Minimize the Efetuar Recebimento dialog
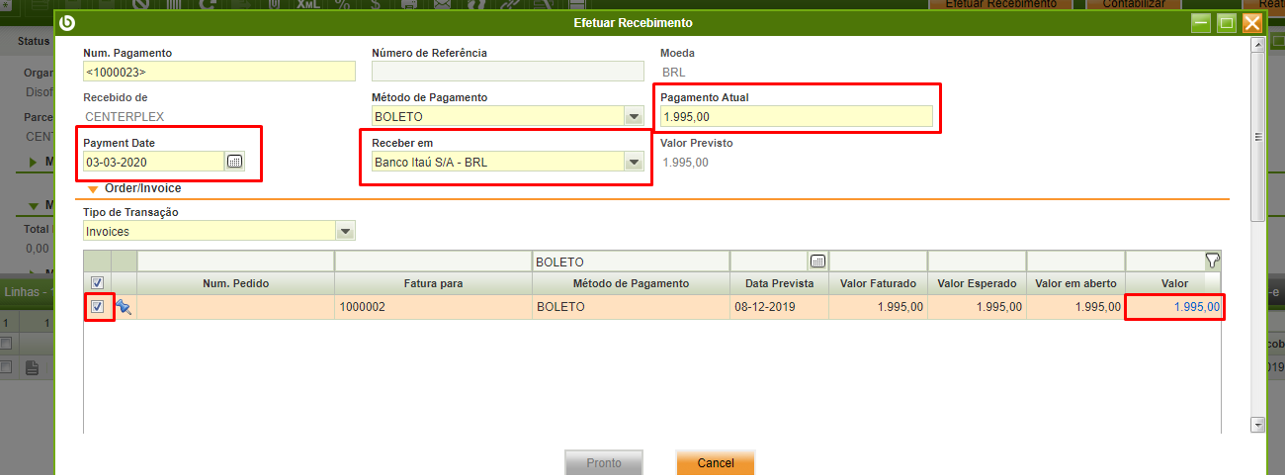This screenshot has height=475, width=1285. click(1201, 23)
